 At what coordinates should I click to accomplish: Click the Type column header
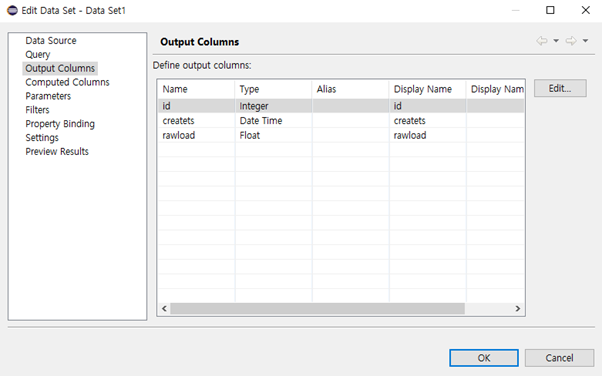point(273,89)
